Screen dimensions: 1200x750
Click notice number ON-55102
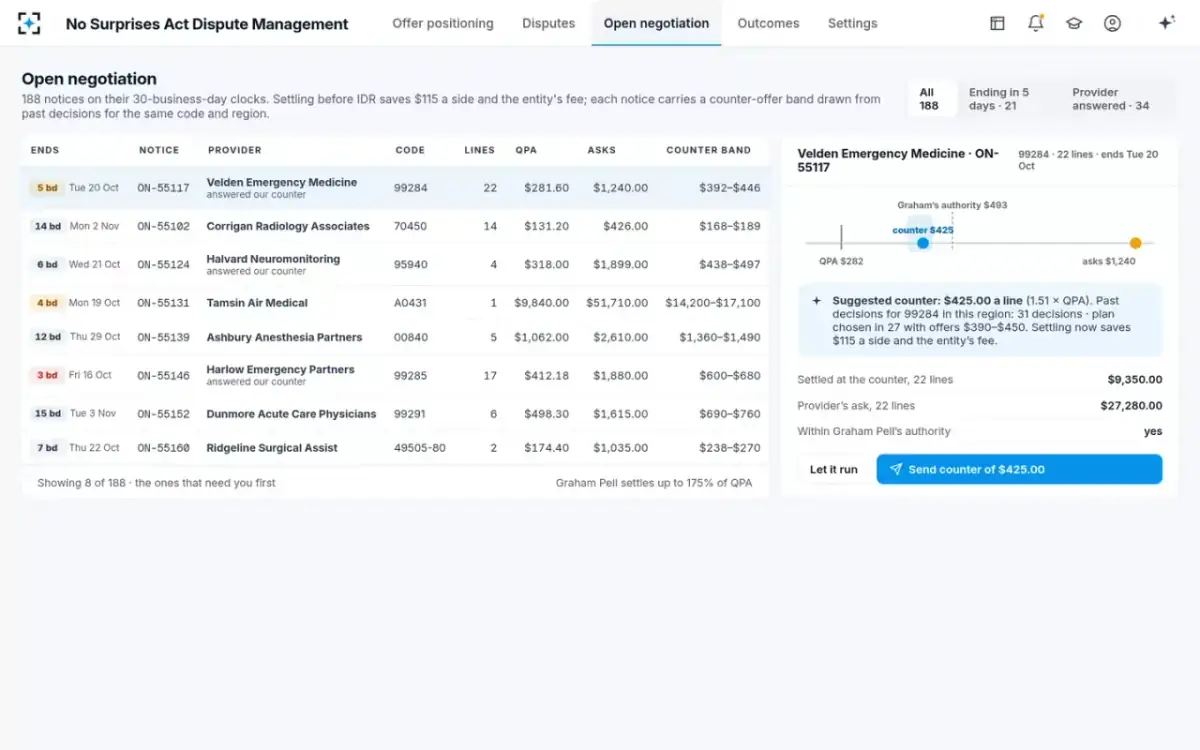163,227
